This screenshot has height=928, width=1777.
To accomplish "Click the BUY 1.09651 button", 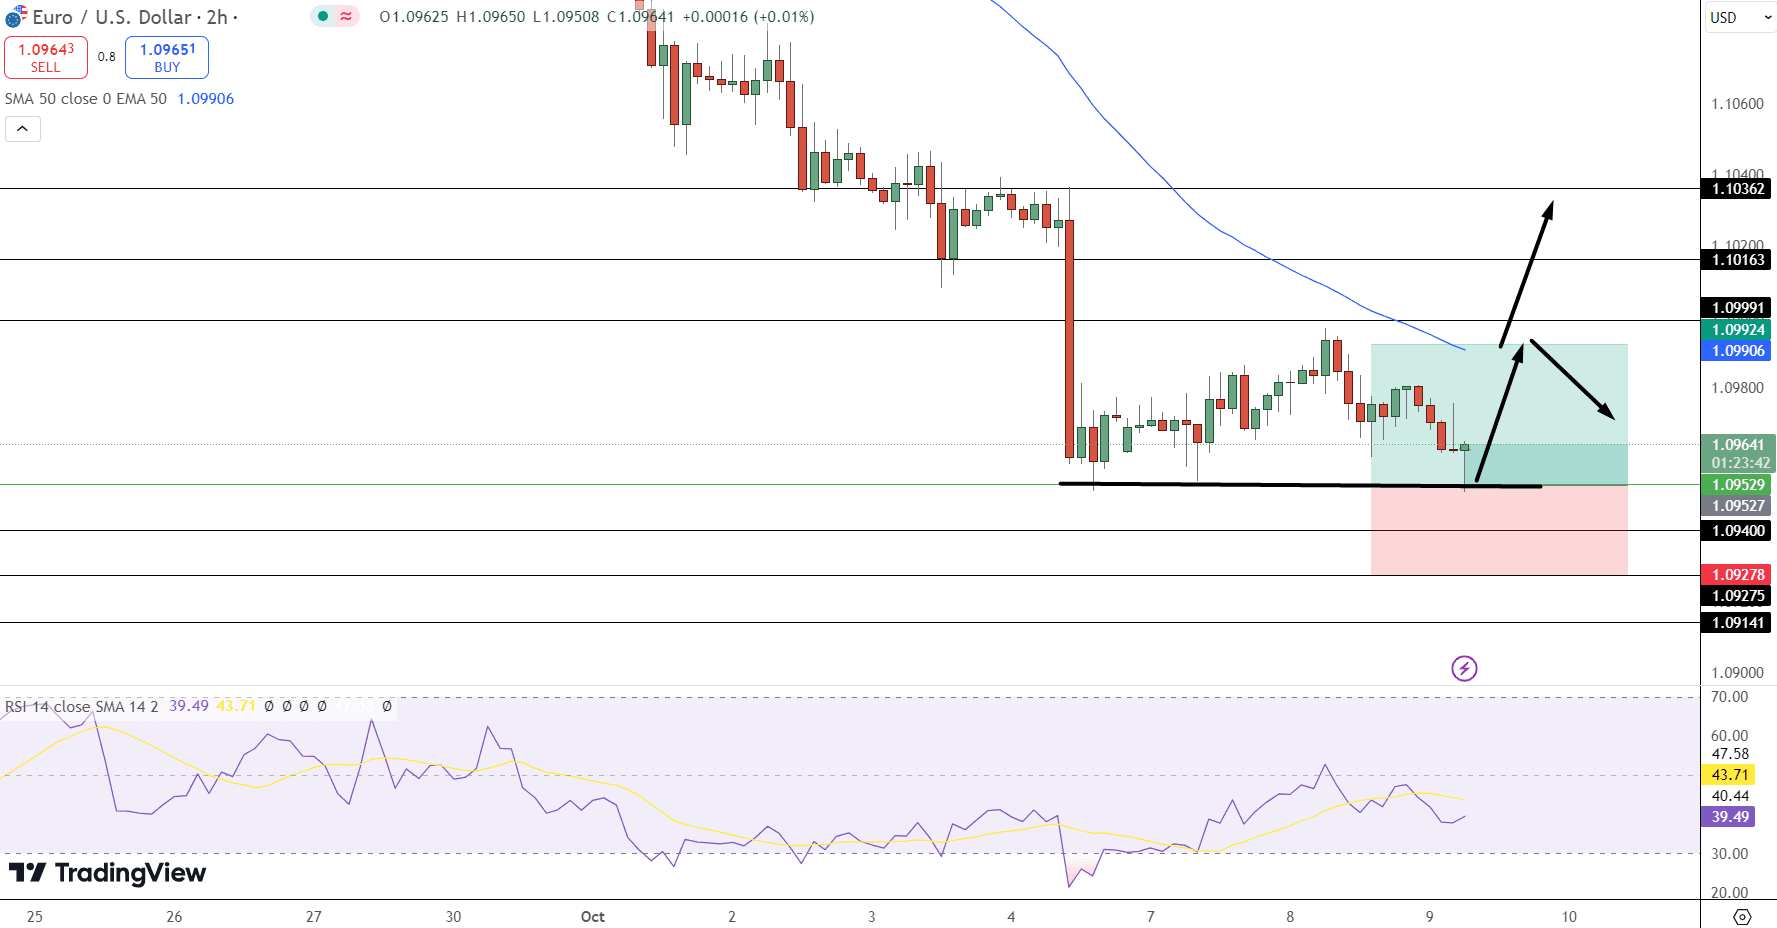I will tap(167, 57).
